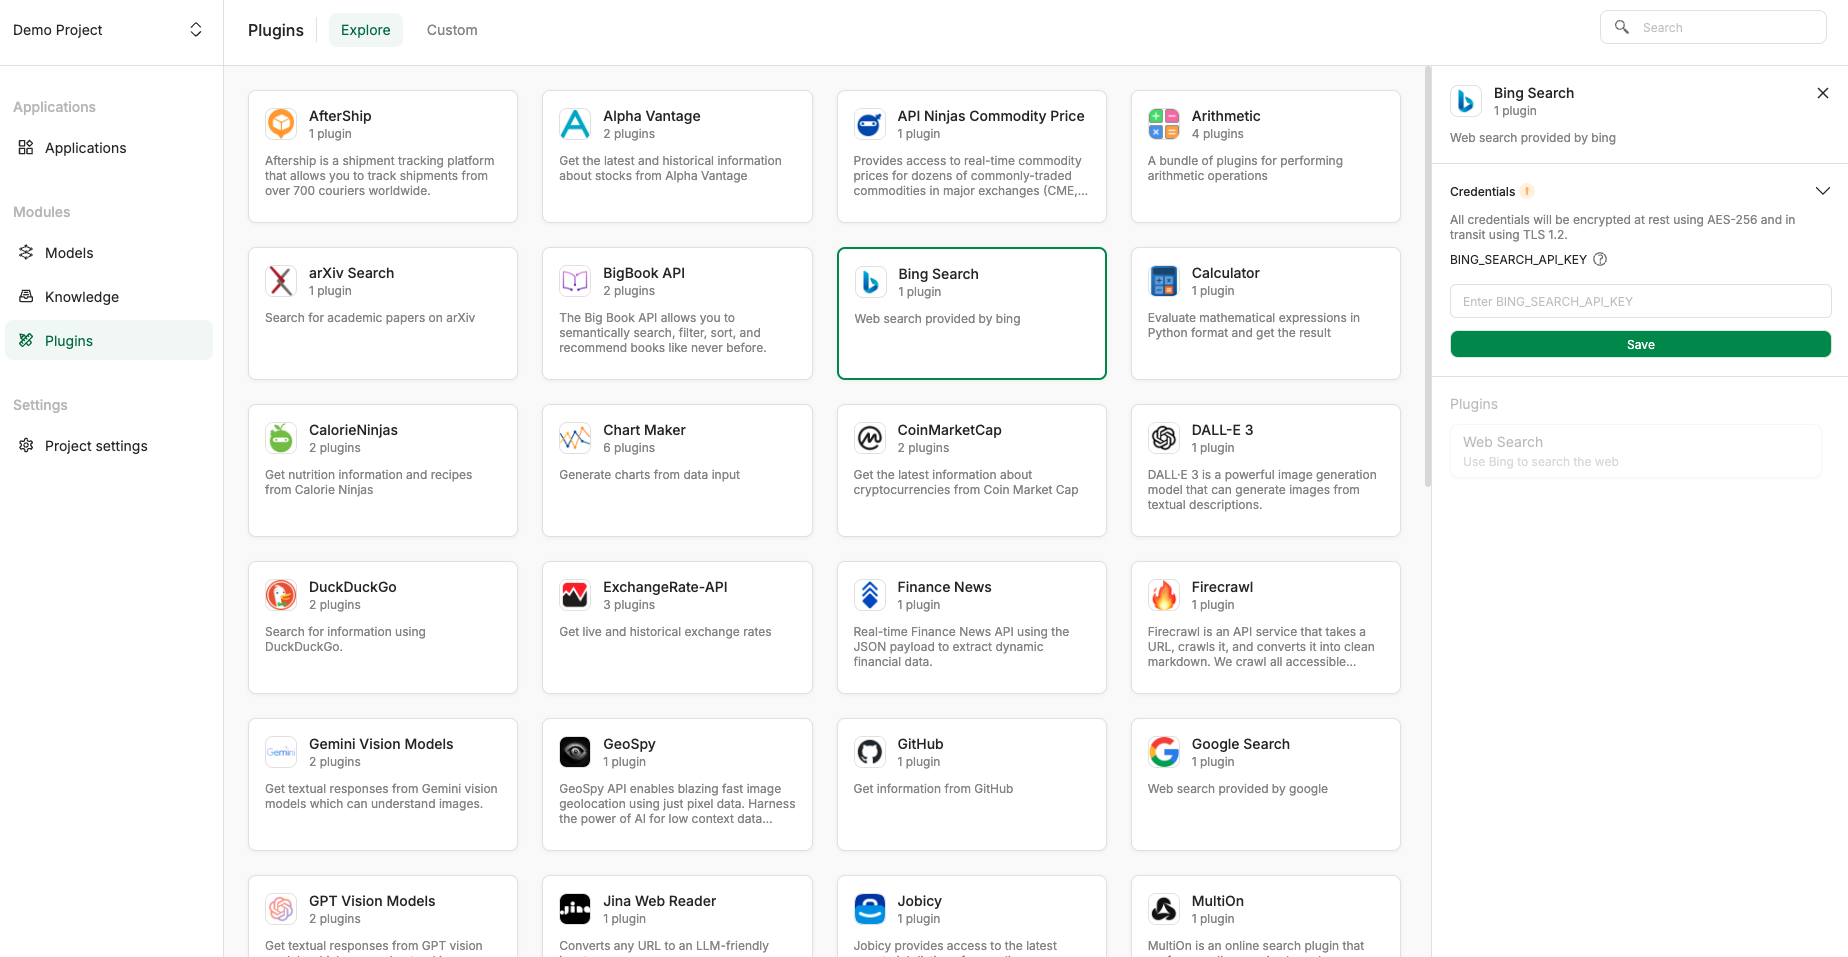Click the CoinMarketCap logo icon
This screenshot has width=1848, height=957.
[869, 438]
